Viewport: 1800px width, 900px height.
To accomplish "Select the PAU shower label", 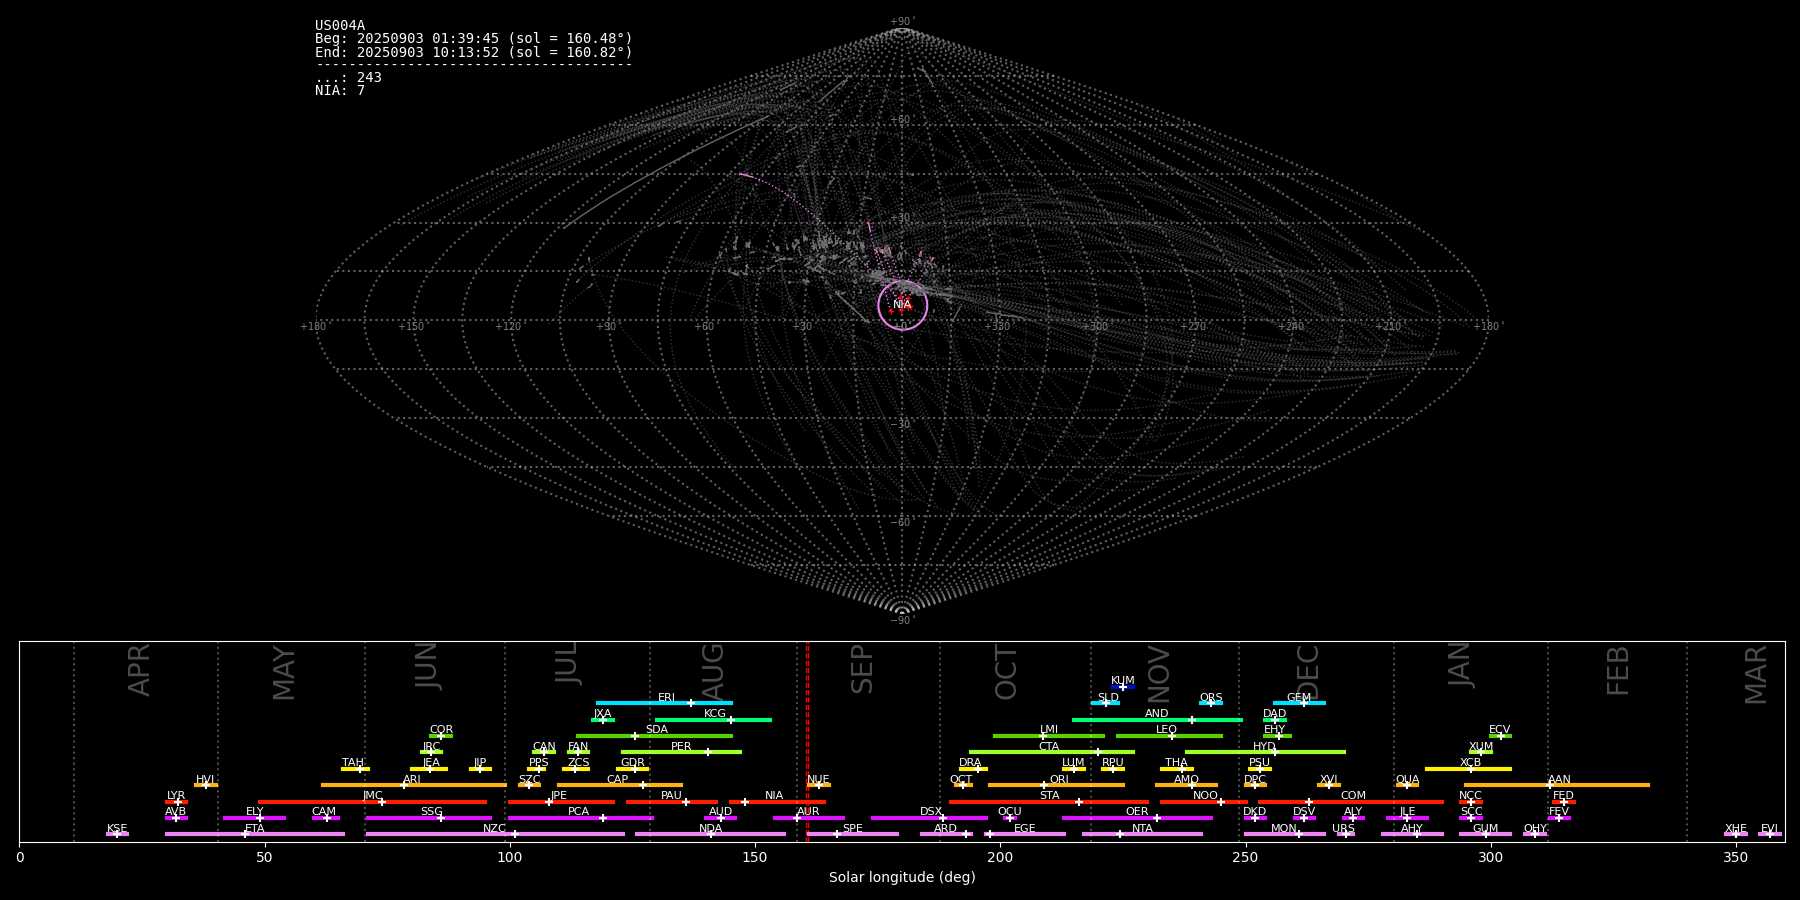I will tap(671, 796).
